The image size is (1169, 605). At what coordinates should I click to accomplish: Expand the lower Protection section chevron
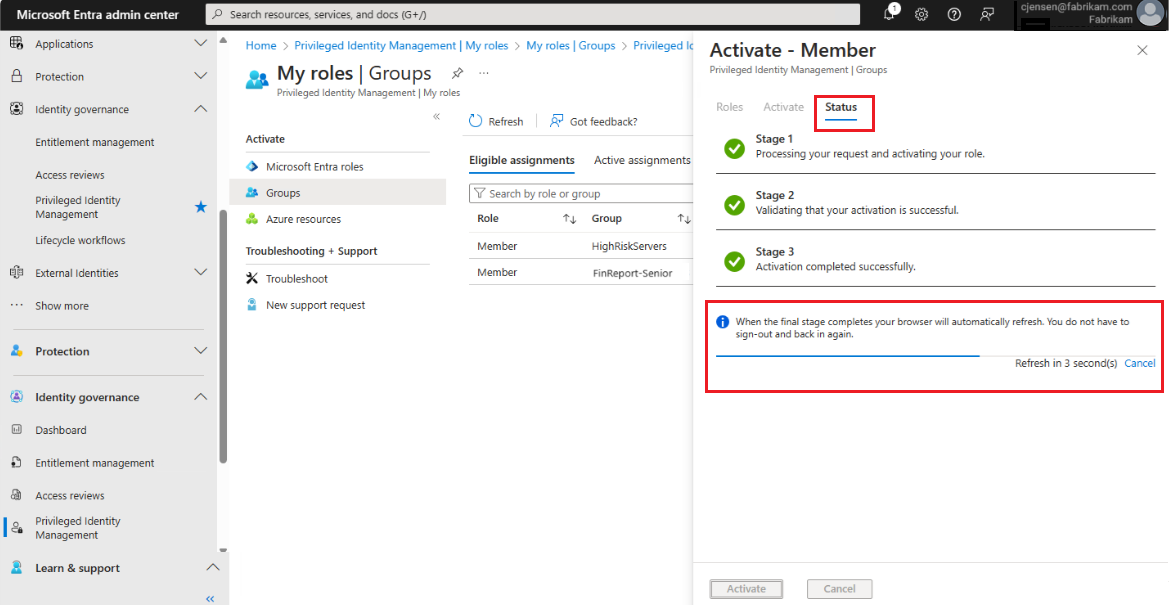(201, 351)
